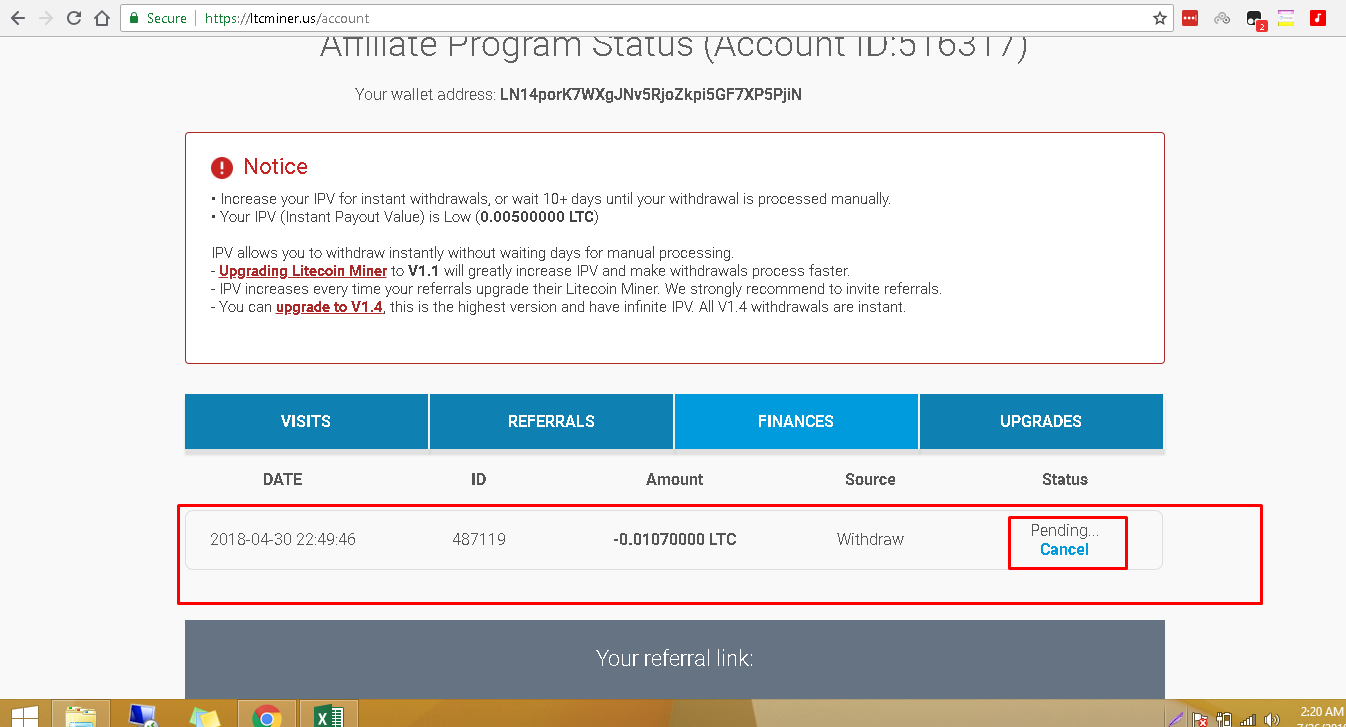The image size is (1346, 727).
Task: Click the Pending... status text
Action: click(1064, 530)
